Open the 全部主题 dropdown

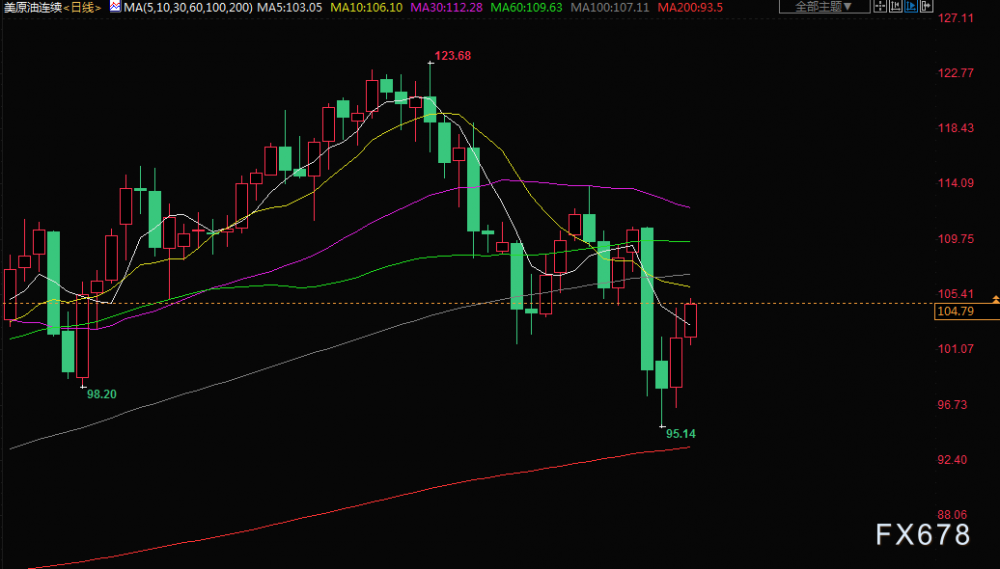tap(825, 6)
